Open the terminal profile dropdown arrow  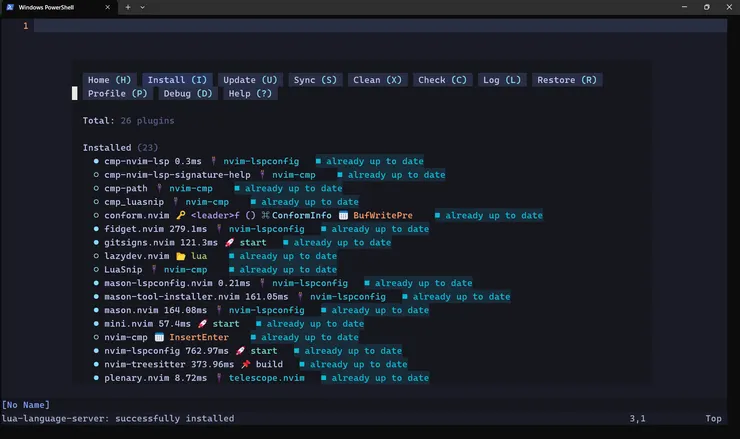(x=143, y=7)
